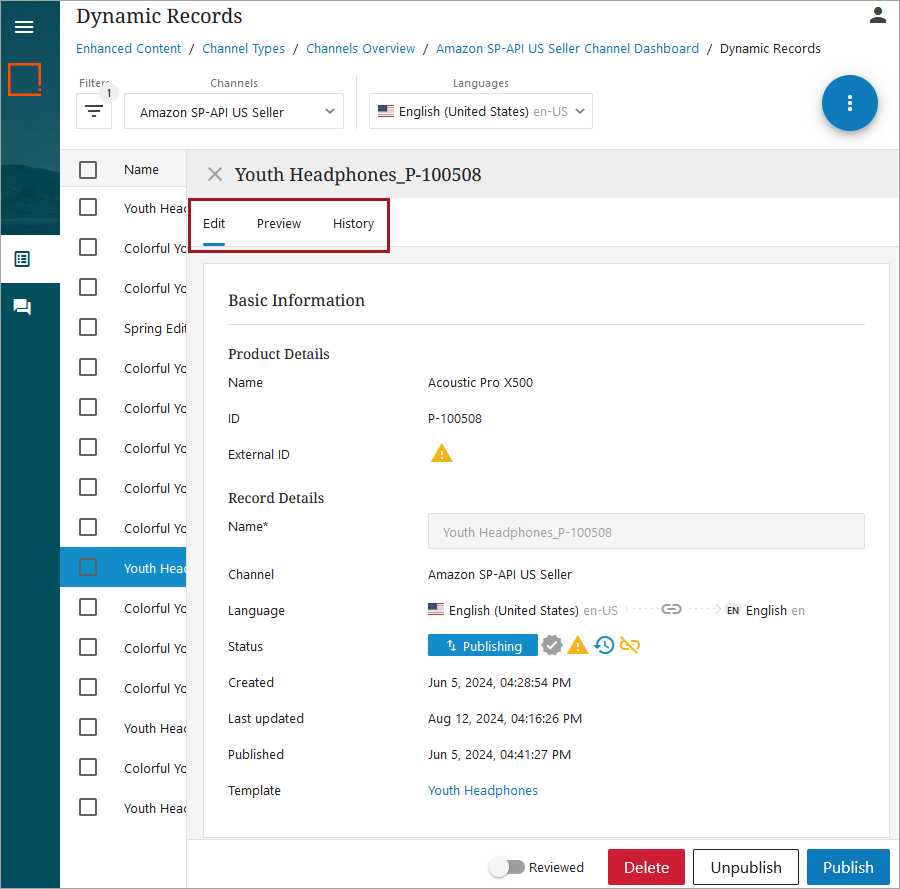The height and width of the screenshot is (889, 900).
Task: Close the Youth Headphones_P-100508 detail panel
Action: 214,175
